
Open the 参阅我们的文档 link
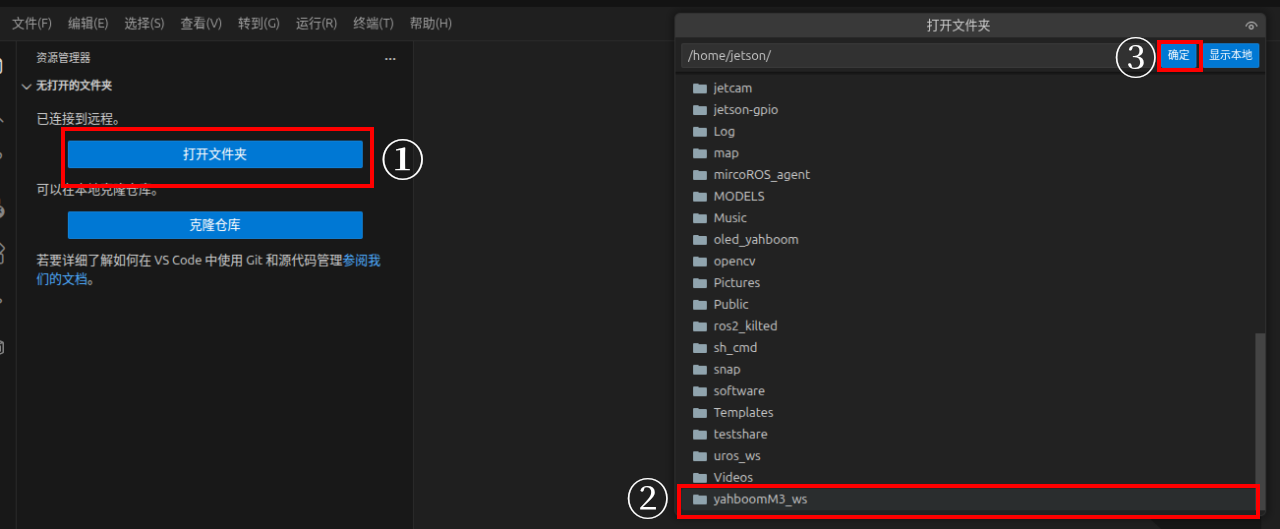(x=361, y=261)
